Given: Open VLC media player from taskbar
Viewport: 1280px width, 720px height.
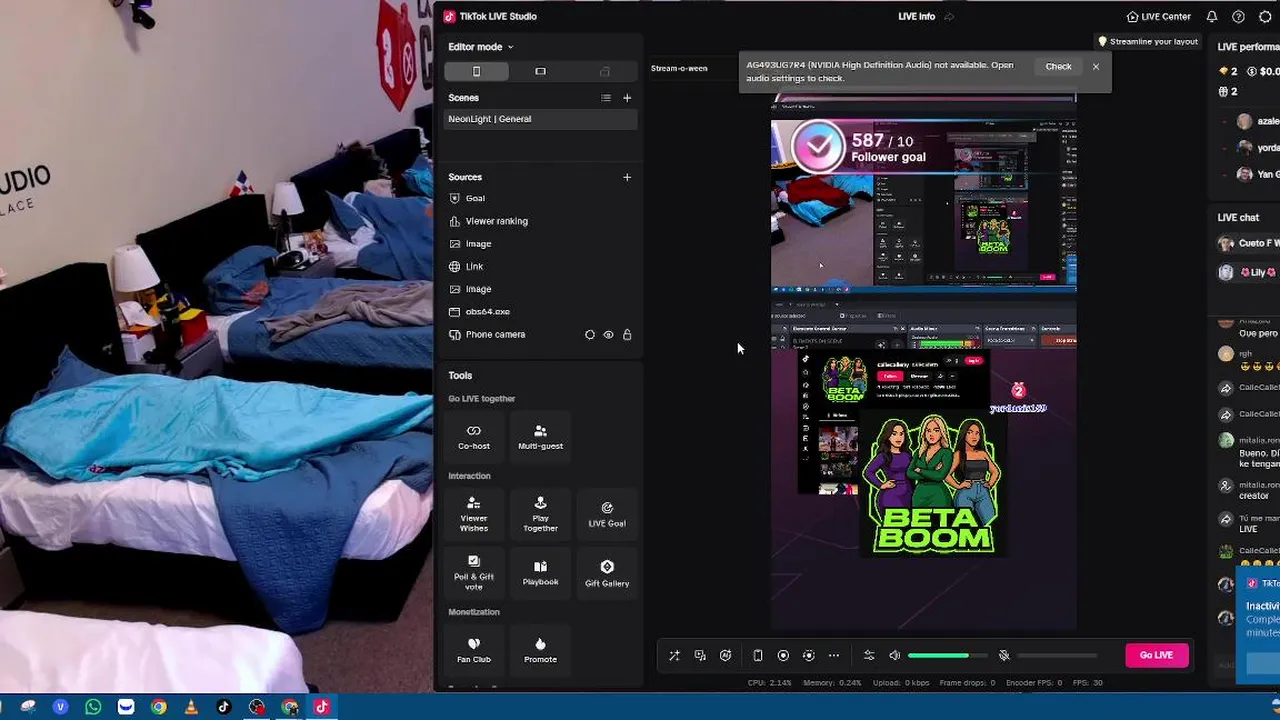Looking at the screenshot, I should 191,707.
